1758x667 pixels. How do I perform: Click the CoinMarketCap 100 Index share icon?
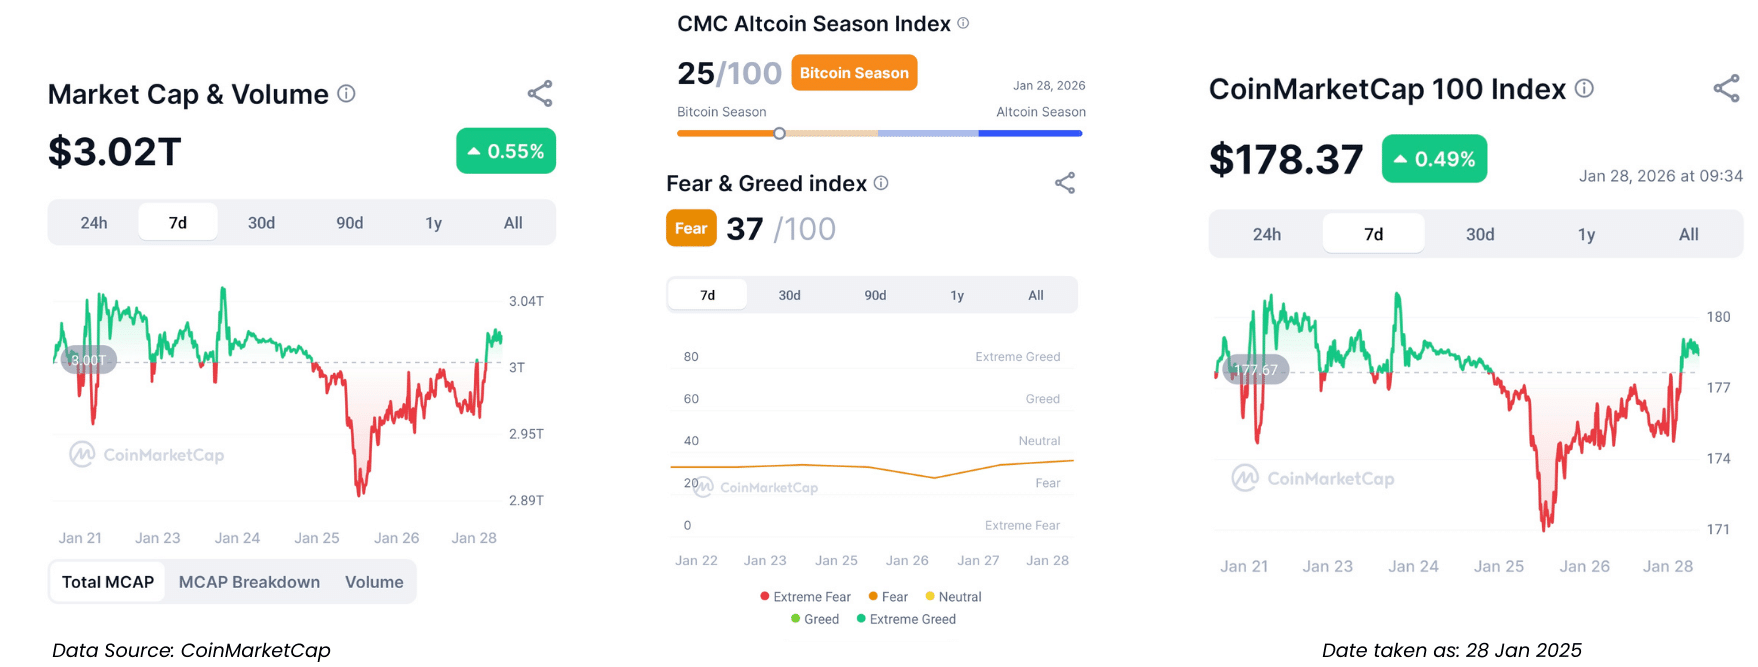click(1726, 89)
